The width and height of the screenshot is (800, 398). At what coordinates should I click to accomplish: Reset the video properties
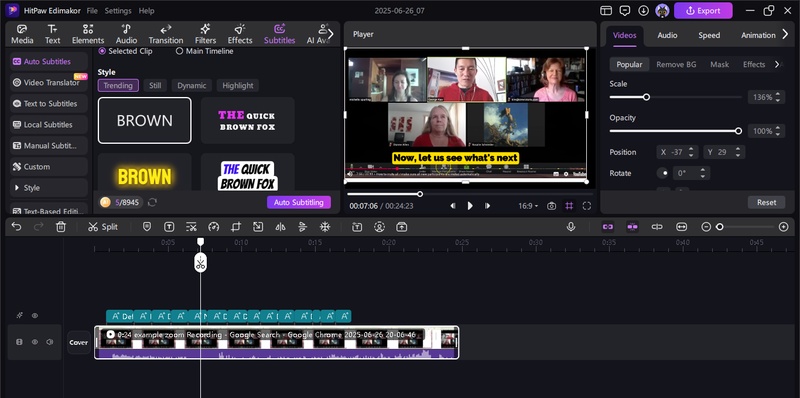coord(766,203)
